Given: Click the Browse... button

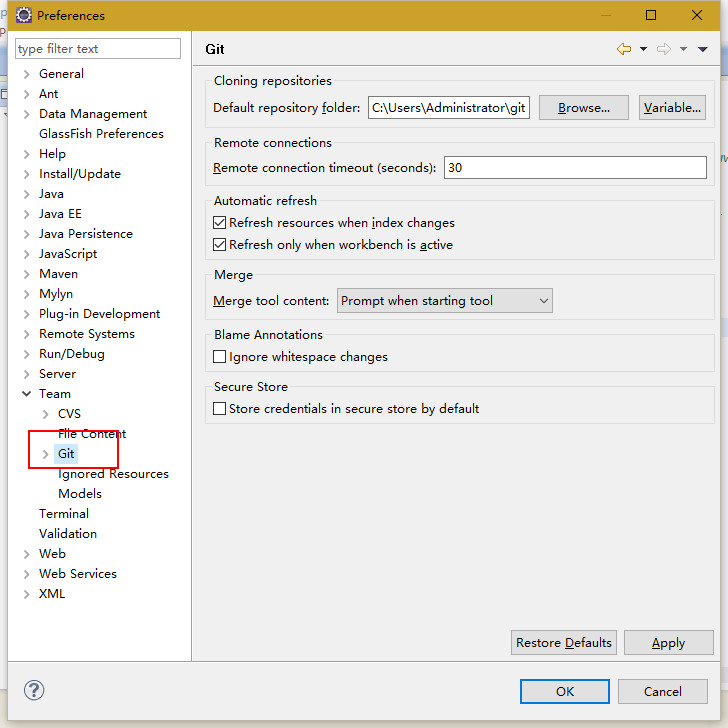Looking at the screenshot, I should point(584,108).
